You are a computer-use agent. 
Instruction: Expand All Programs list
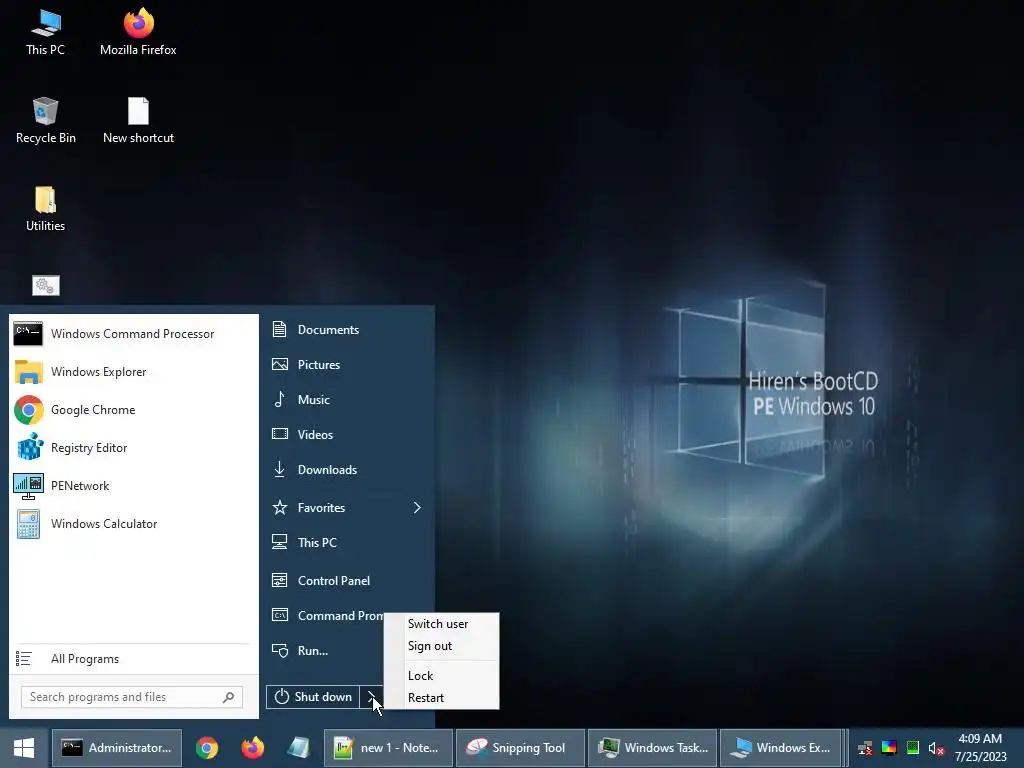(x=133, y=658)
